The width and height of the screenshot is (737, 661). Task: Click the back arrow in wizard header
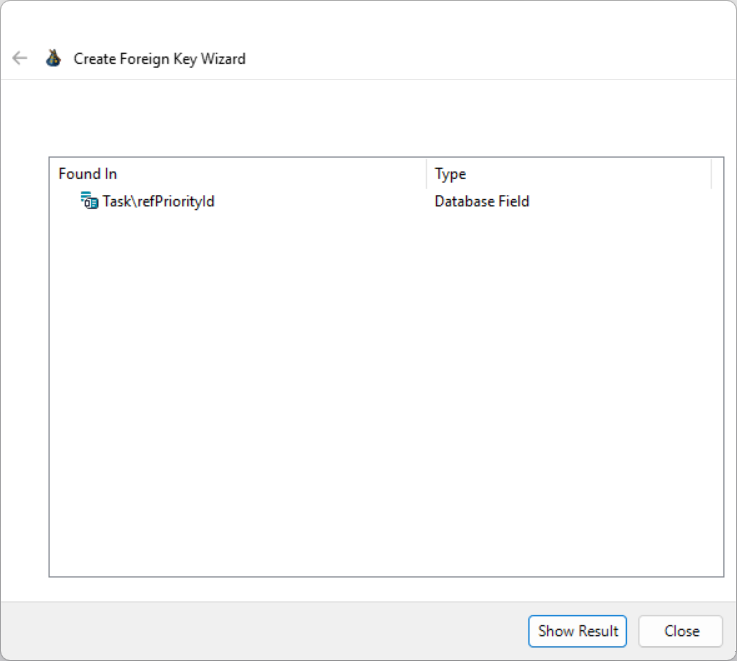click(19, 58)
